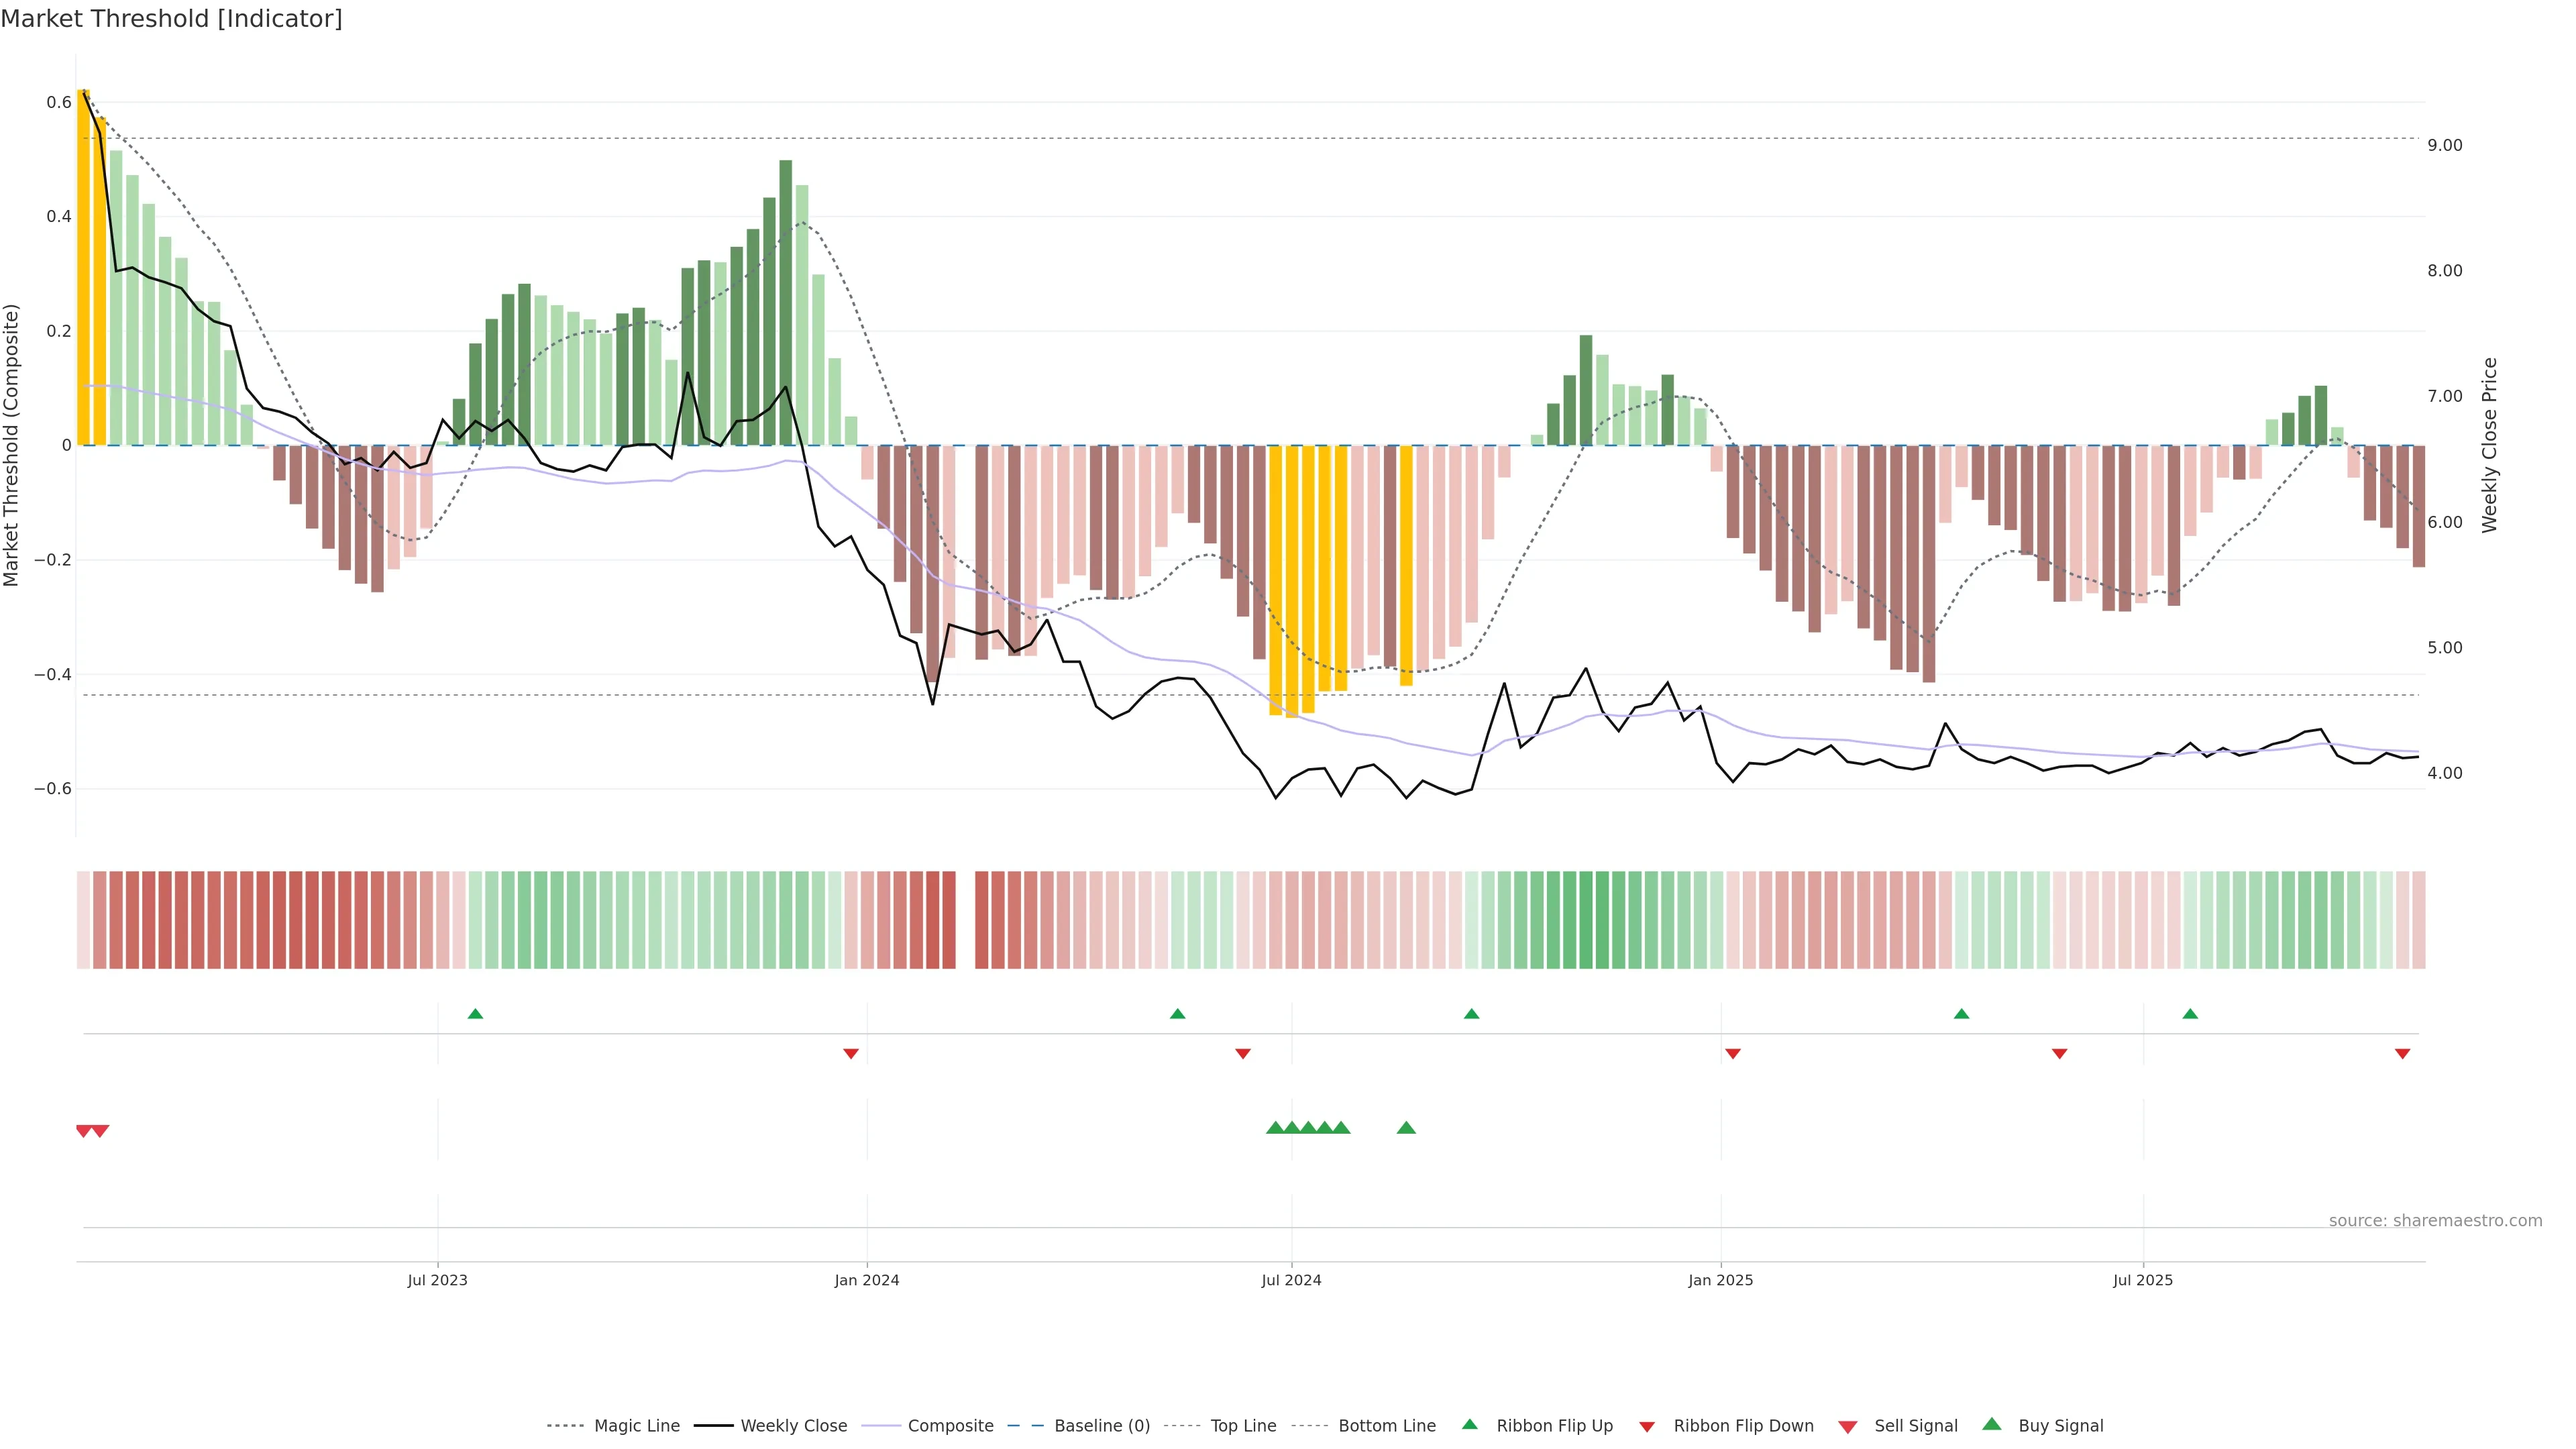
Task: Click the Buy Signal legend icon
Action: coord(1991,1424)
